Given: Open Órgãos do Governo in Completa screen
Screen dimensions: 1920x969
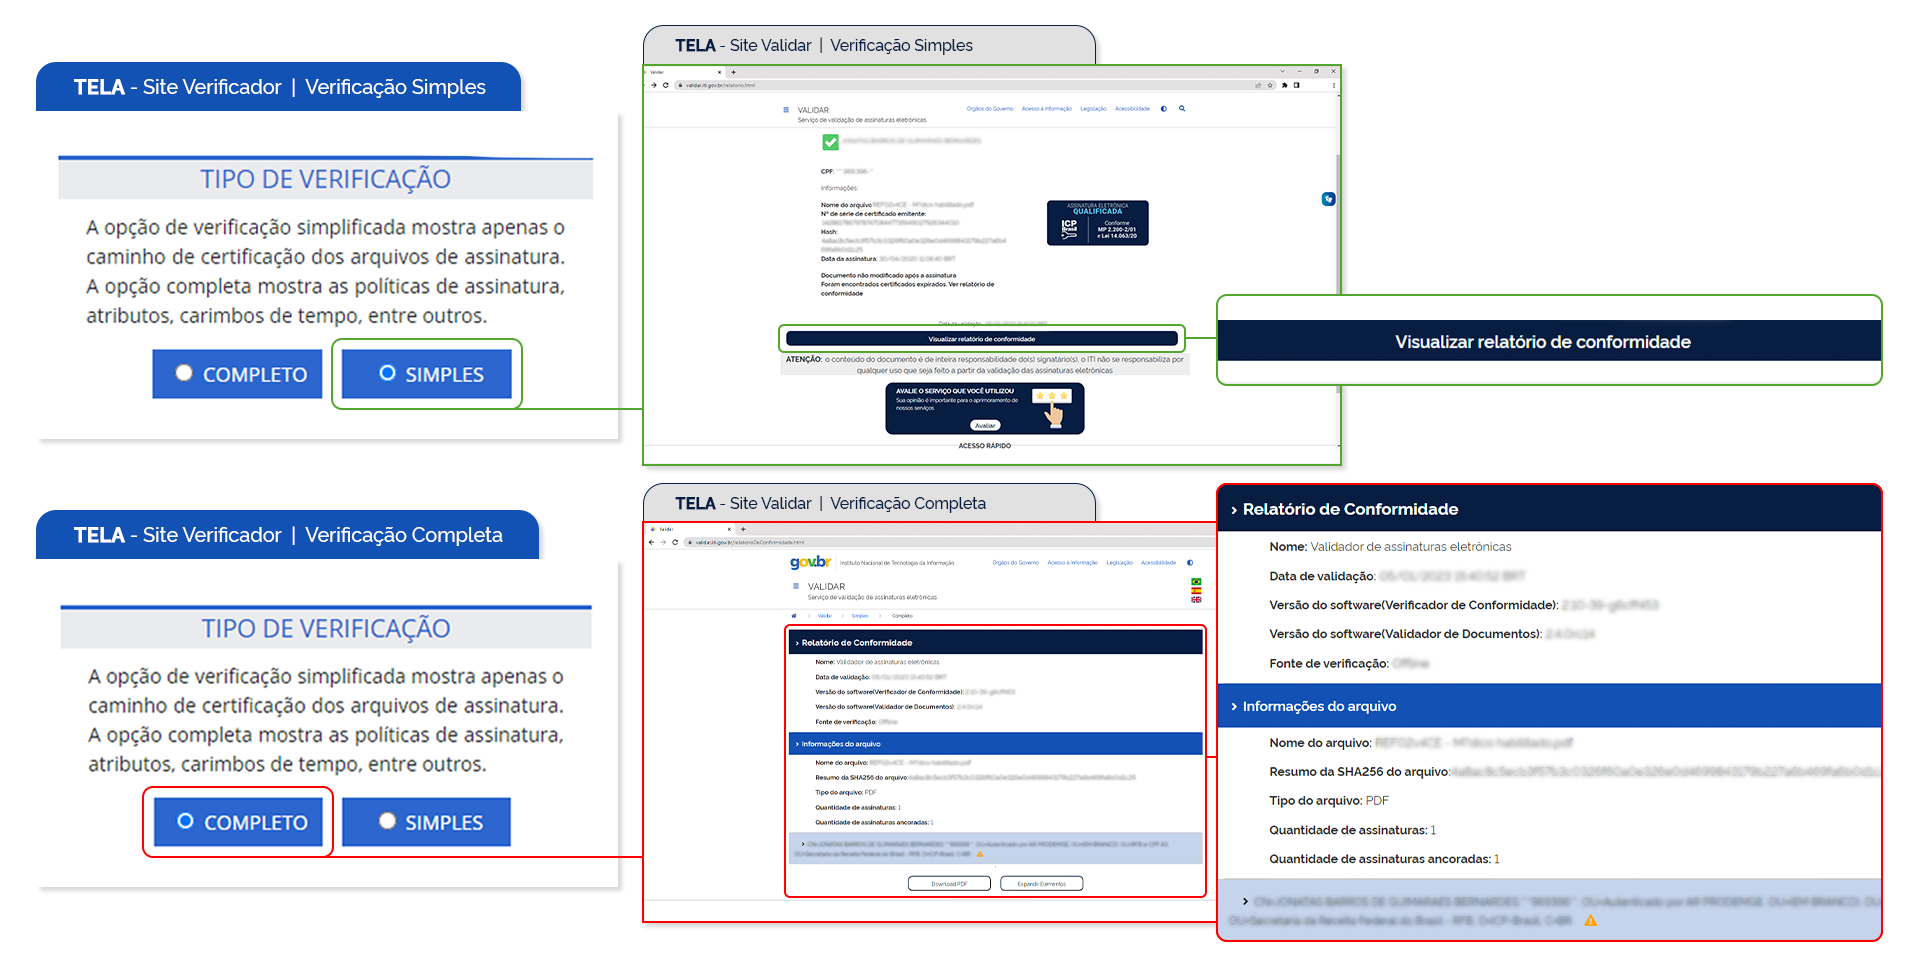Looking at the screenshot, I should [x=1016, y=563].
